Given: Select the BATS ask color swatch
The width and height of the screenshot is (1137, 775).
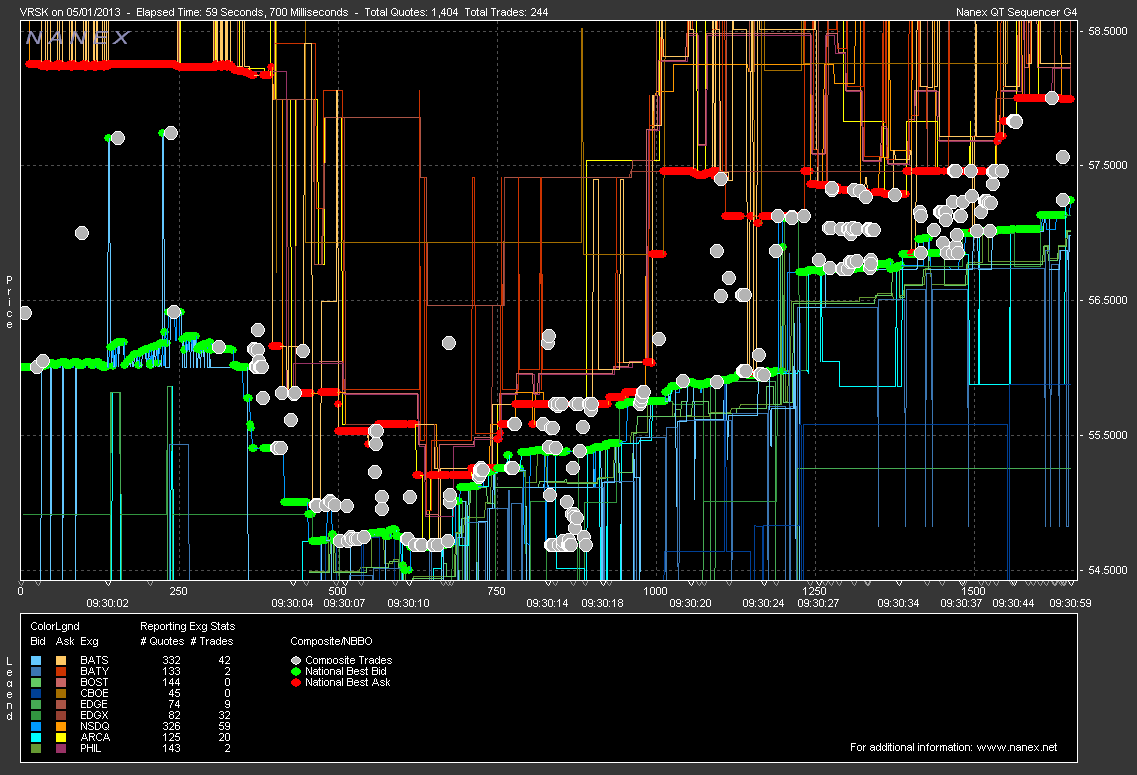Looking at the screenshot, I should click(x=61, y=660).
